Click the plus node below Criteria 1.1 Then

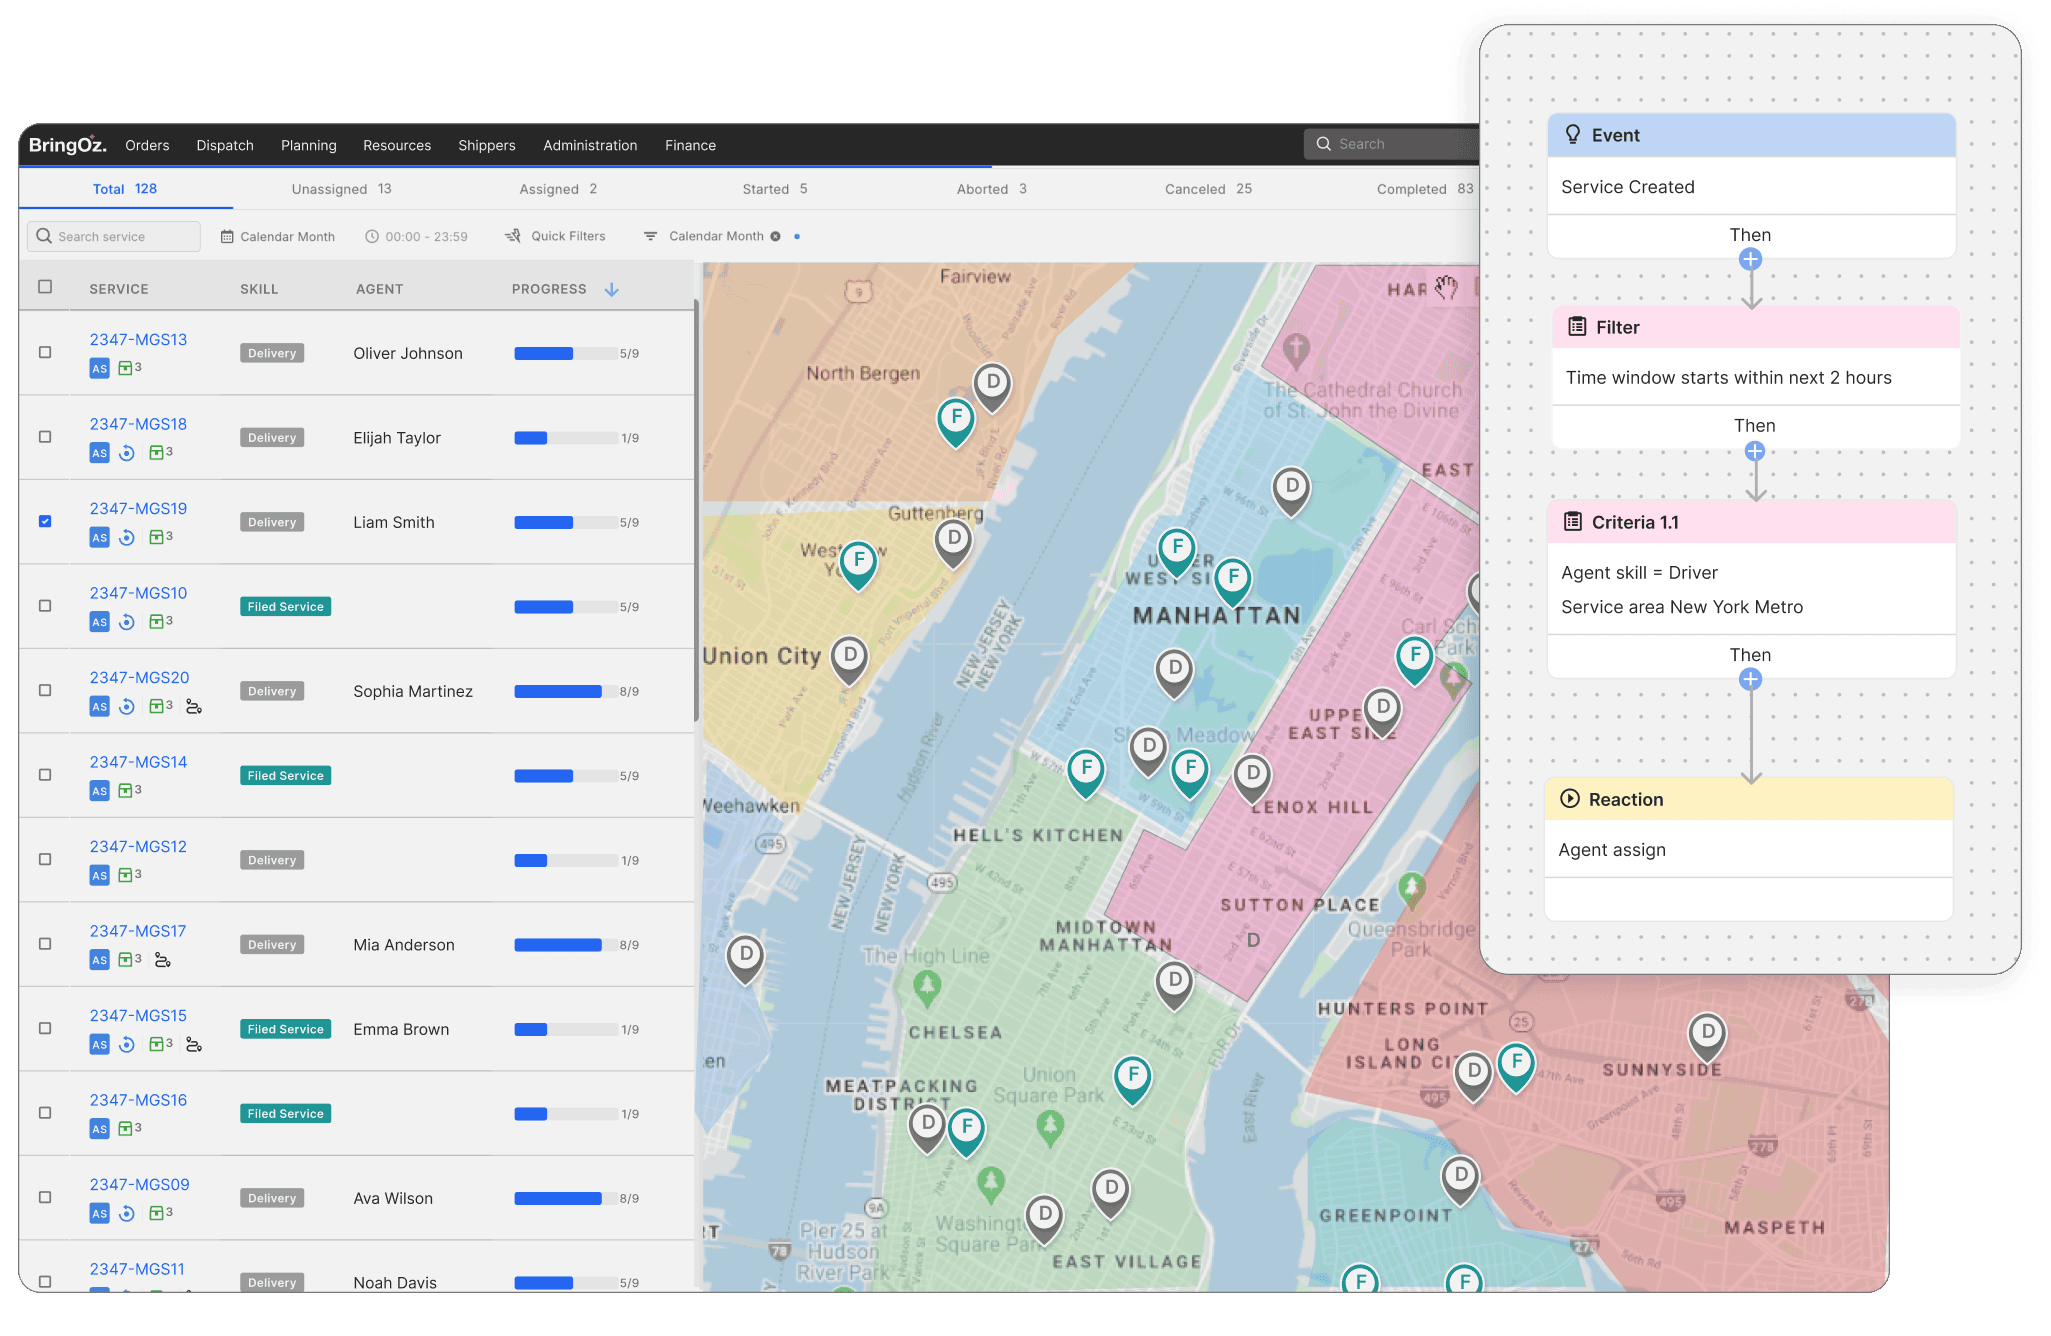coord(1750,680)
